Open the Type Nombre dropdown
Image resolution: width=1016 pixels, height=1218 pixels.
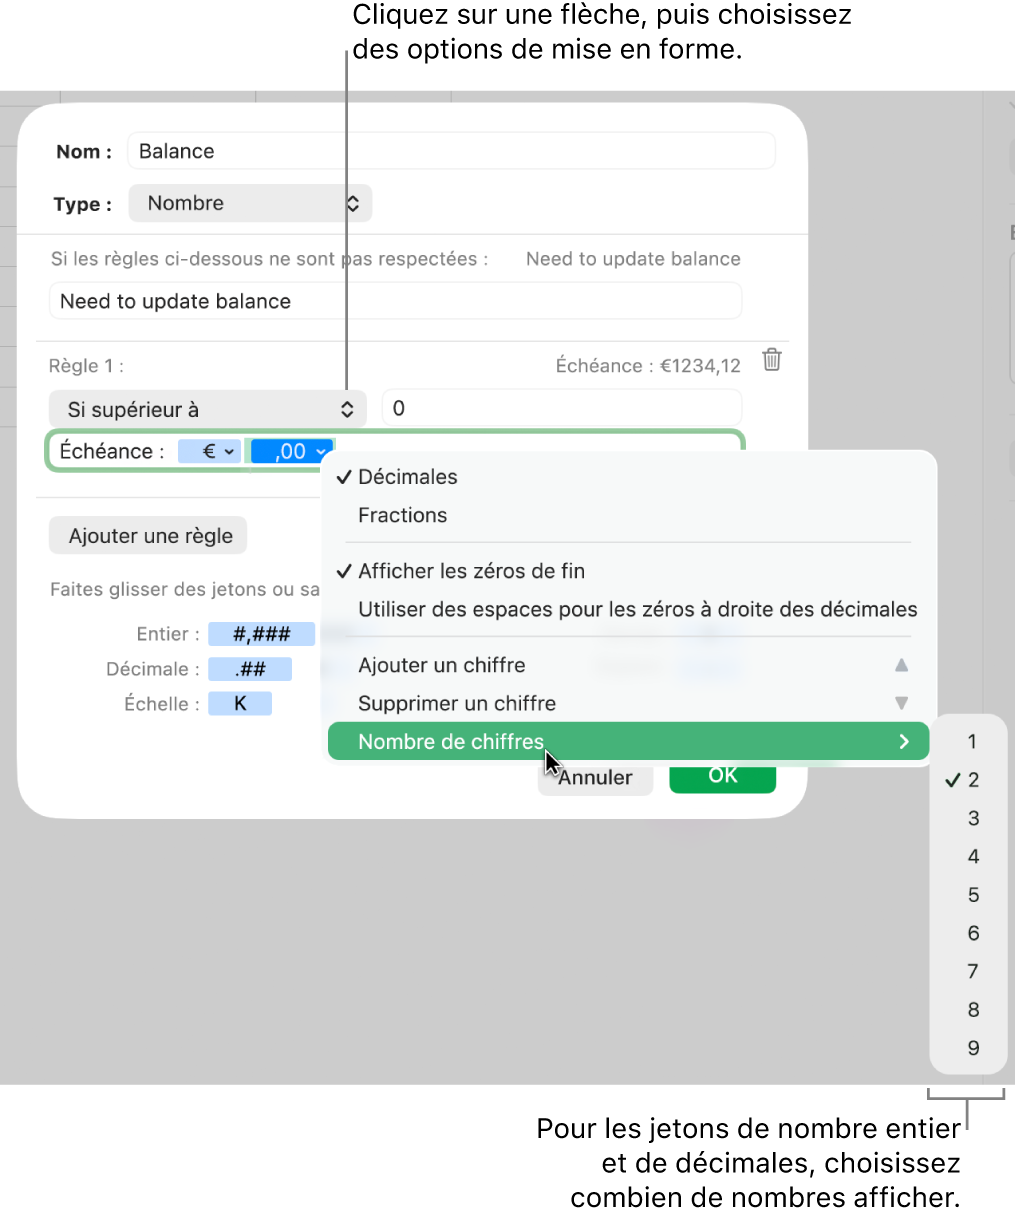point(249,203)
